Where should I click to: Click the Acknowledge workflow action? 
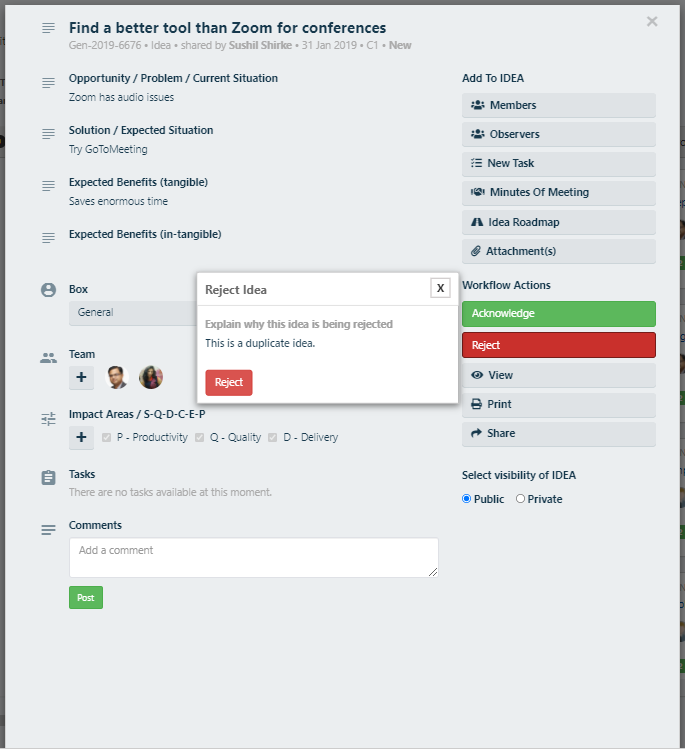[558, 313]
